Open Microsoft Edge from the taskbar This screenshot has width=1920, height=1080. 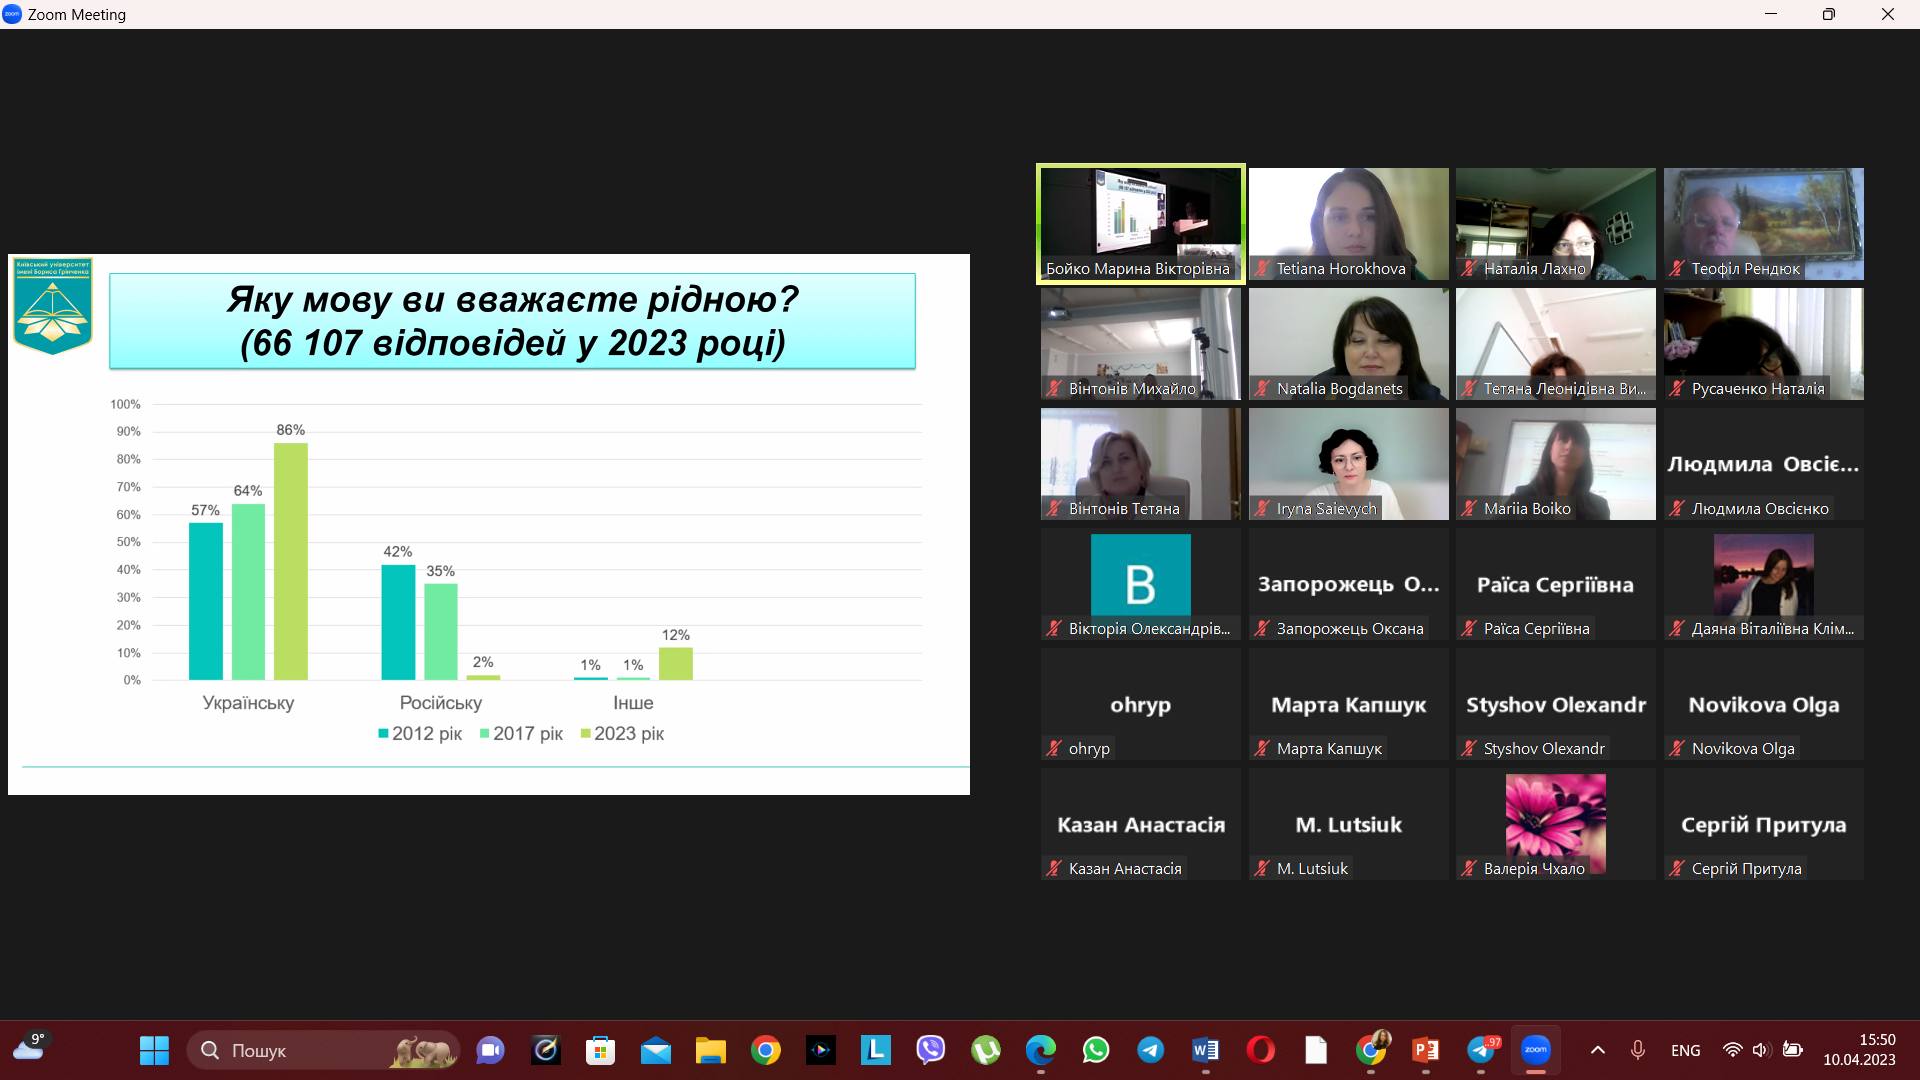(x=1040, y=1050)
